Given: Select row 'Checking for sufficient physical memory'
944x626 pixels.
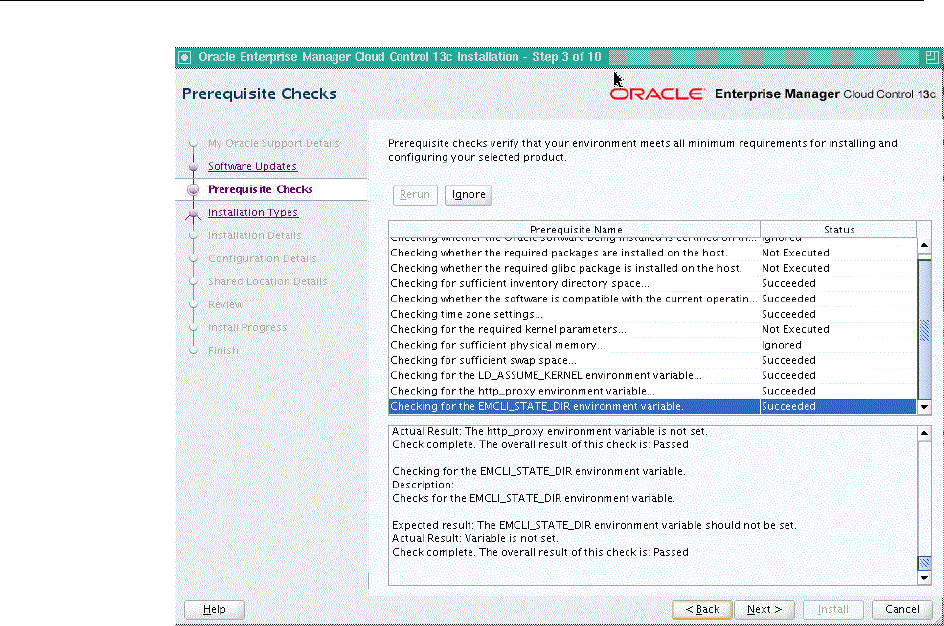Looking at the screenshot, I should (x=653, y=345).
